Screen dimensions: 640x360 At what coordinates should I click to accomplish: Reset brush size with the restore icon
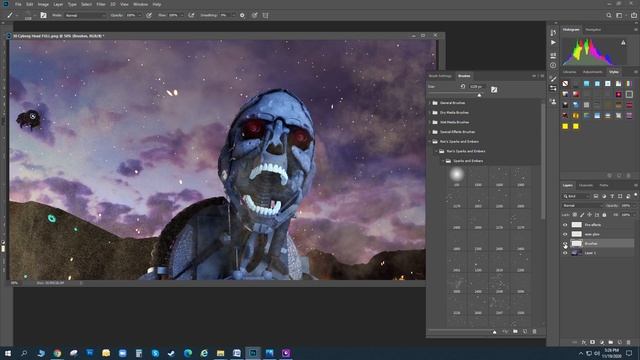[462, 87]
